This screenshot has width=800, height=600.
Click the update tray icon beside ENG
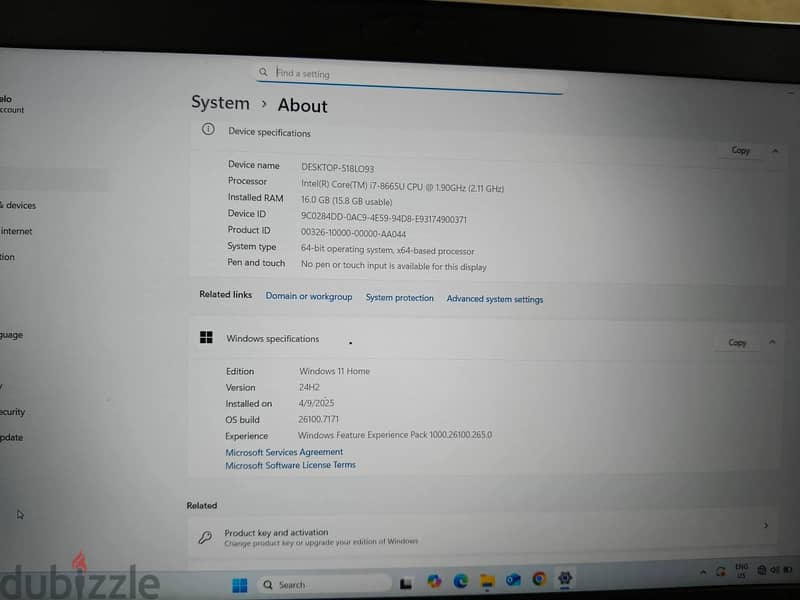(x=720, y=571)
